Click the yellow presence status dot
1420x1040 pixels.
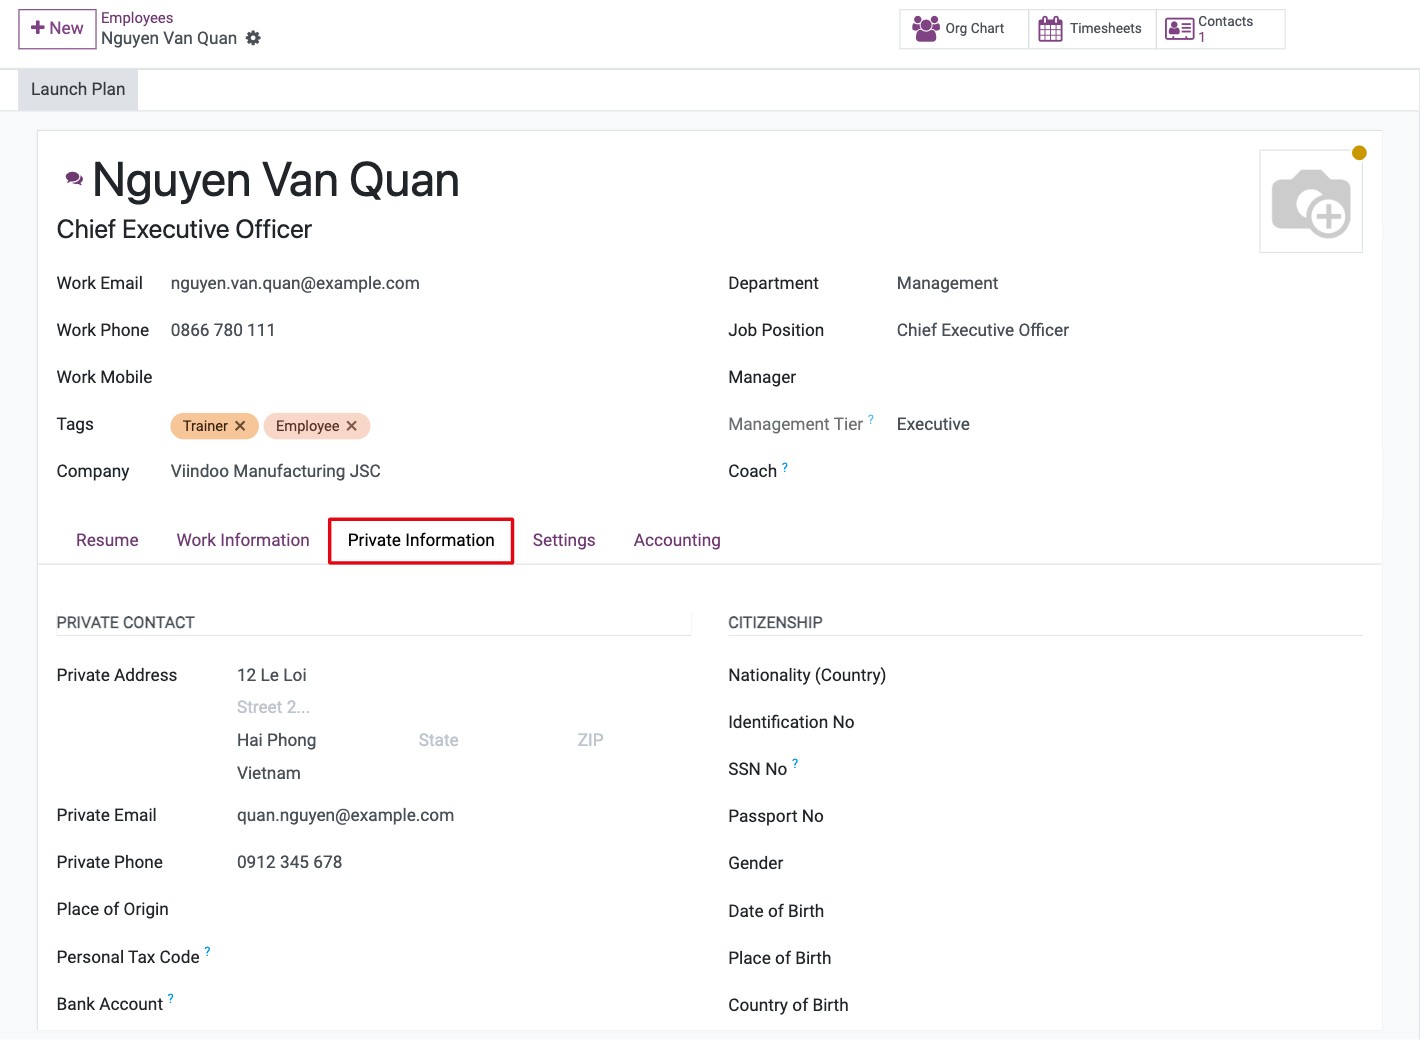pyautogui.click(x=1359, y=153)
